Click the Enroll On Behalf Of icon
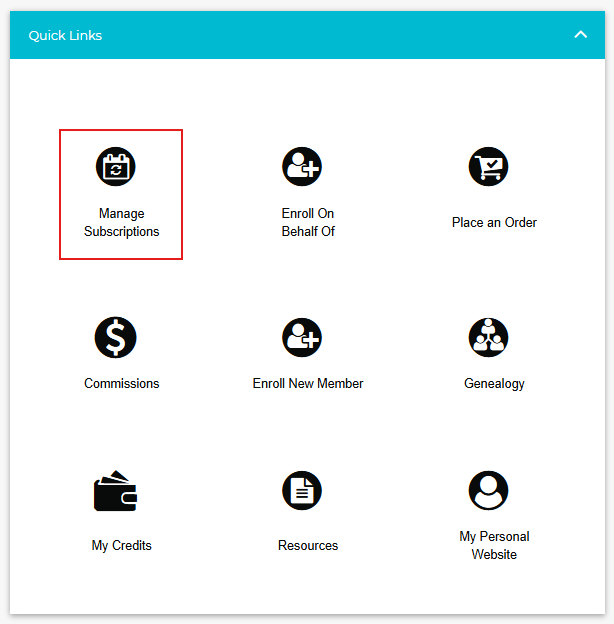Image resolution: width=614 pixels, height=624 pixels. coord(302,166)
